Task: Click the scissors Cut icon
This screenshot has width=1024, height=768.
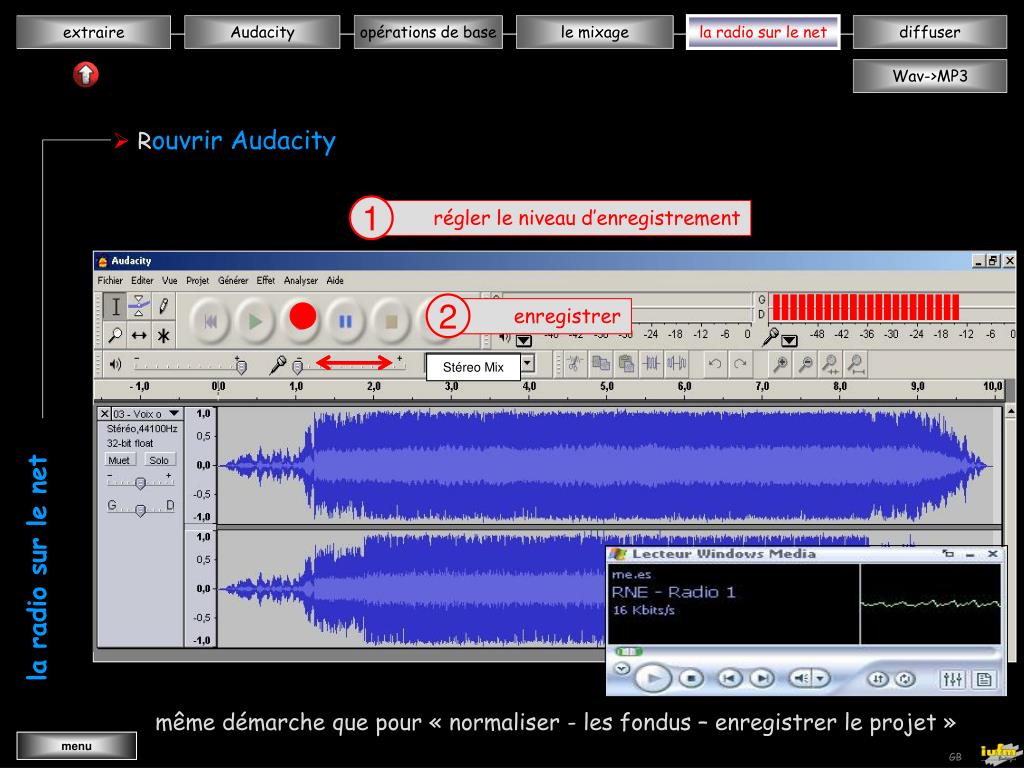Action: tap(574, 363)
